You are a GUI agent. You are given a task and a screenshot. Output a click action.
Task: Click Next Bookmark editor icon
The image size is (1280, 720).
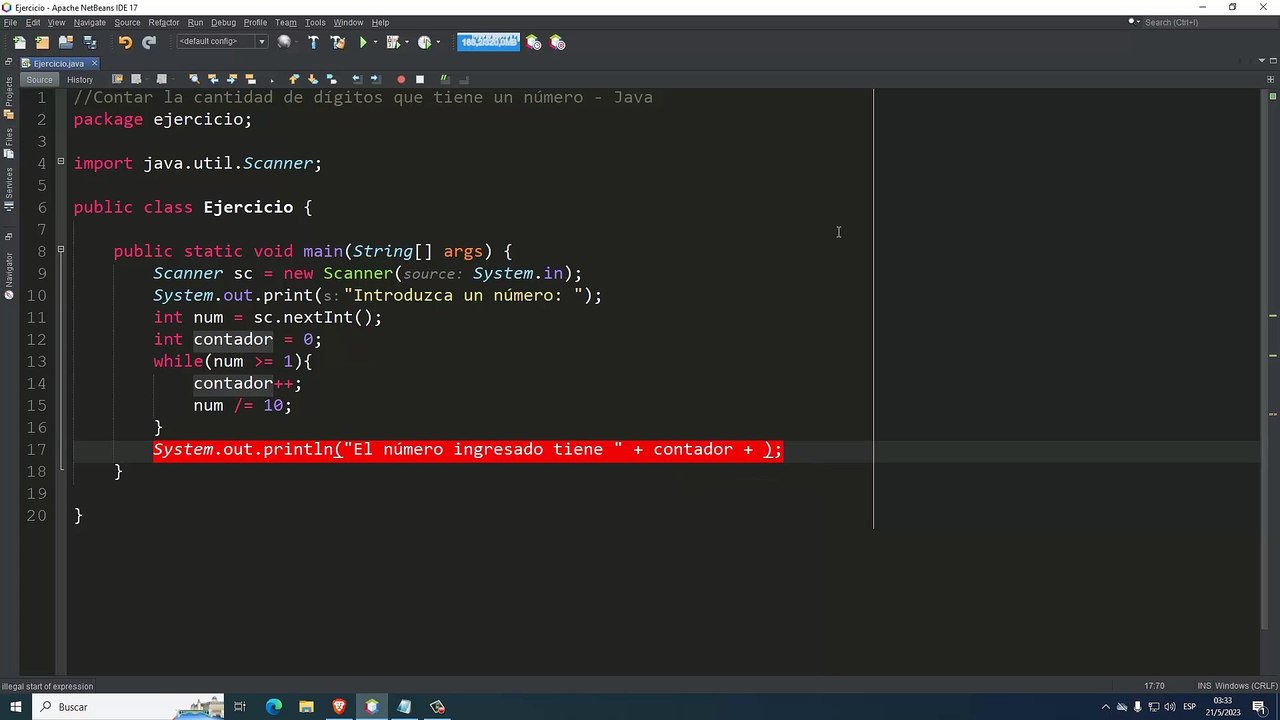click(313, 79)
